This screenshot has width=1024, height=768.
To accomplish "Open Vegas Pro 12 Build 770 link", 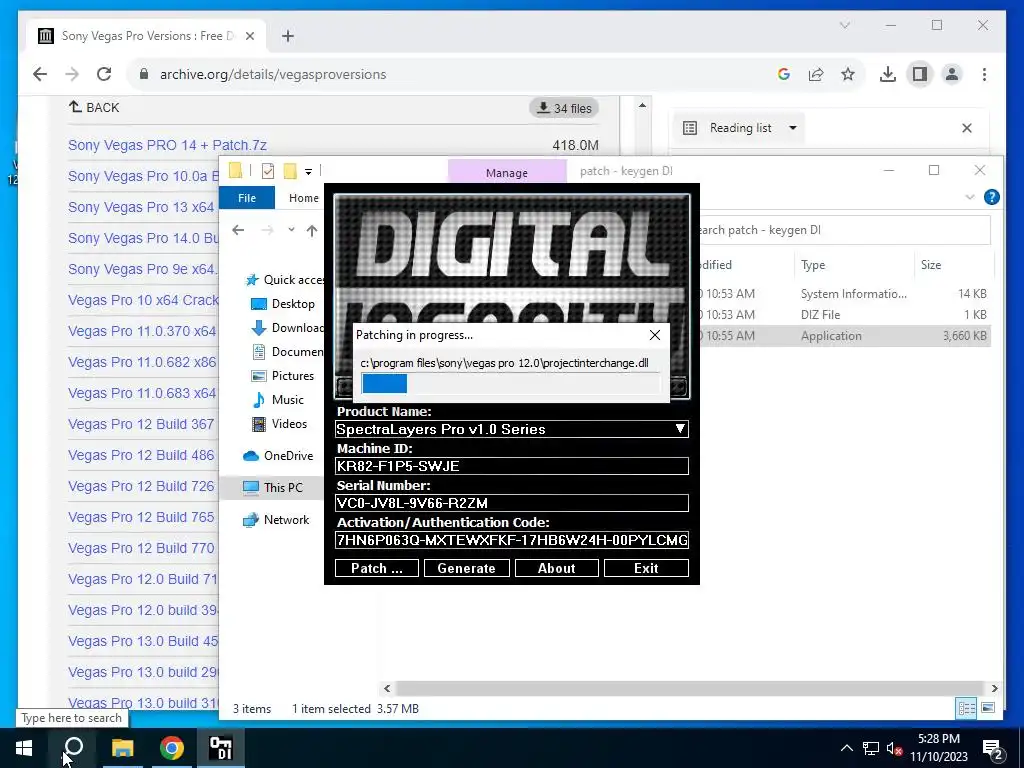I will point(141,549).
